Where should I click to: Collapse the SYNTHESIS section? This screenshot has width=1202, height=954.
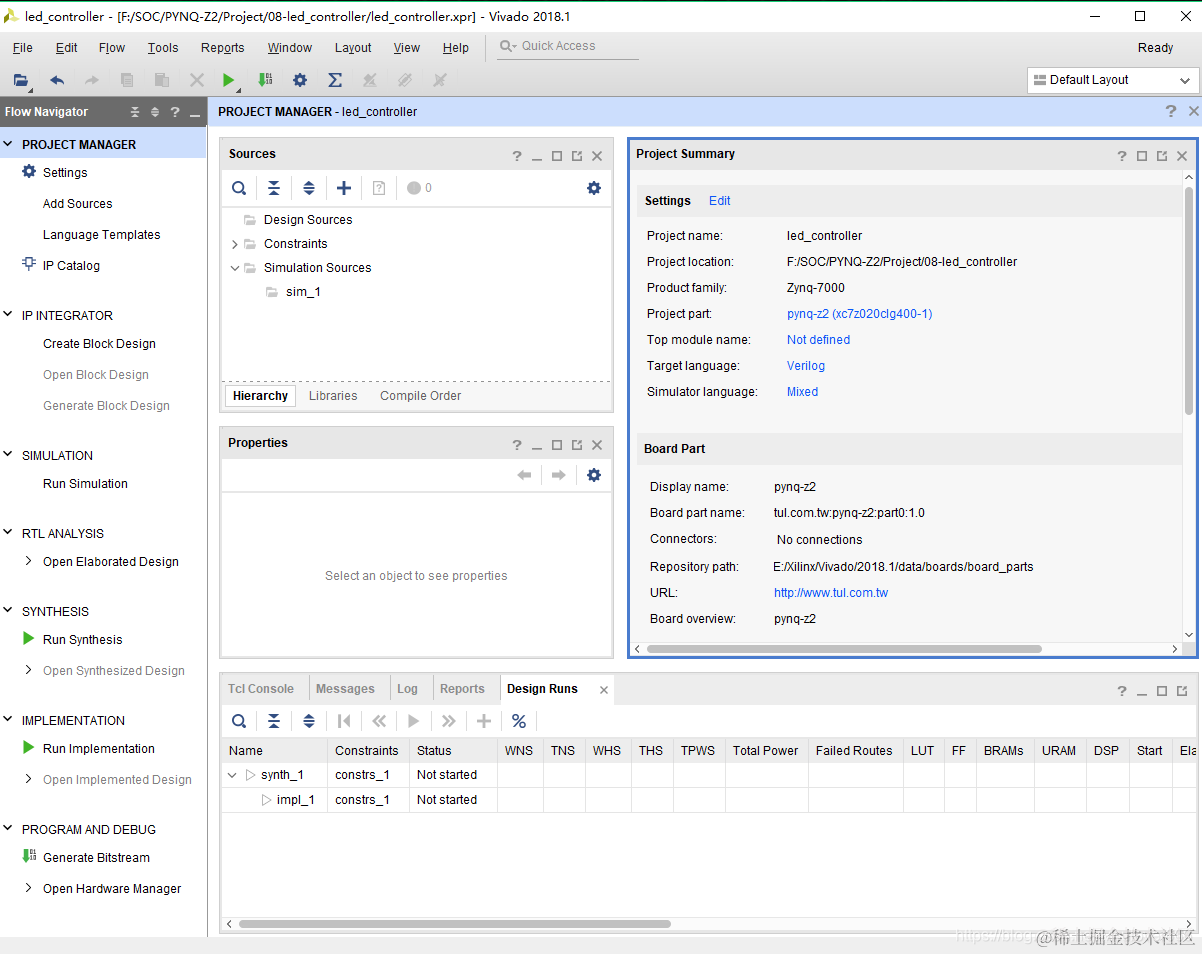click(9, 611)
